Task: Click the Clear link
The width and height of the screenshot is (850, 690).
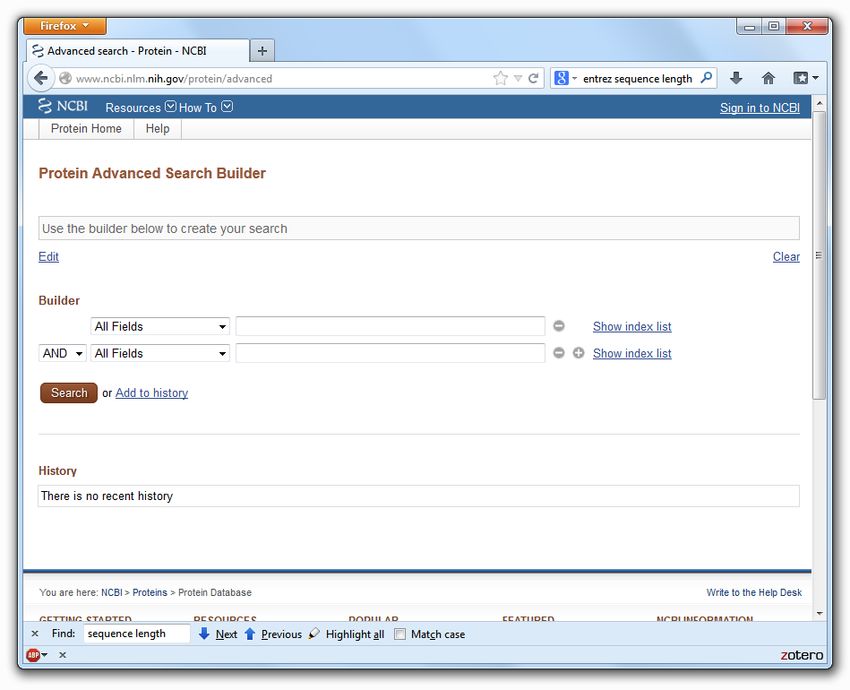Action: pyautogui.click(x=786, y=256)
